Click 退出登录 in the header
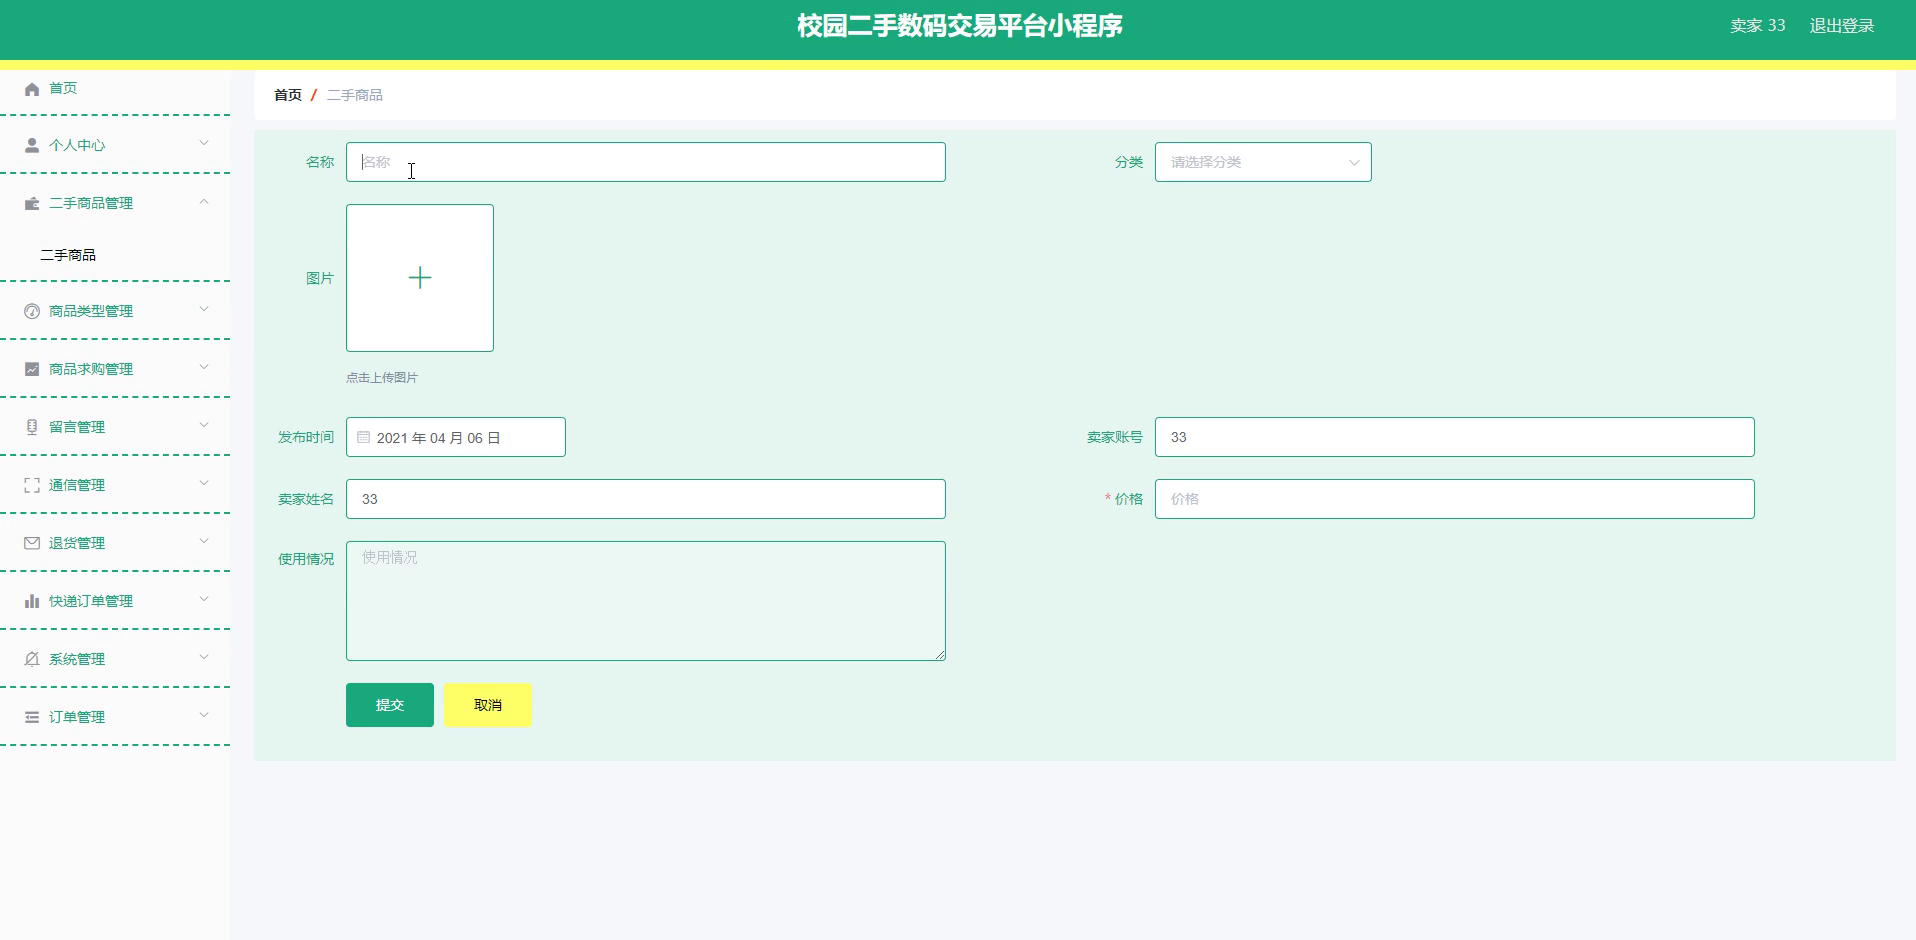 pyautogui.click(x=1842, y=26)
